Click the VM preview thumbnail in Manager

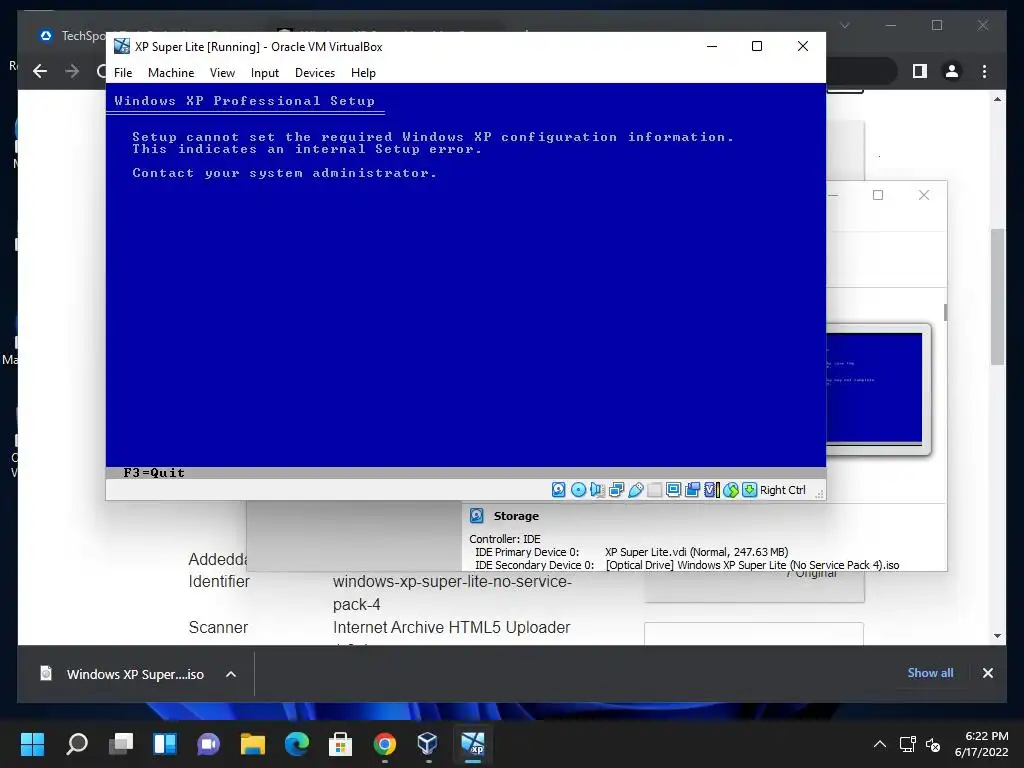click(875, 389)
